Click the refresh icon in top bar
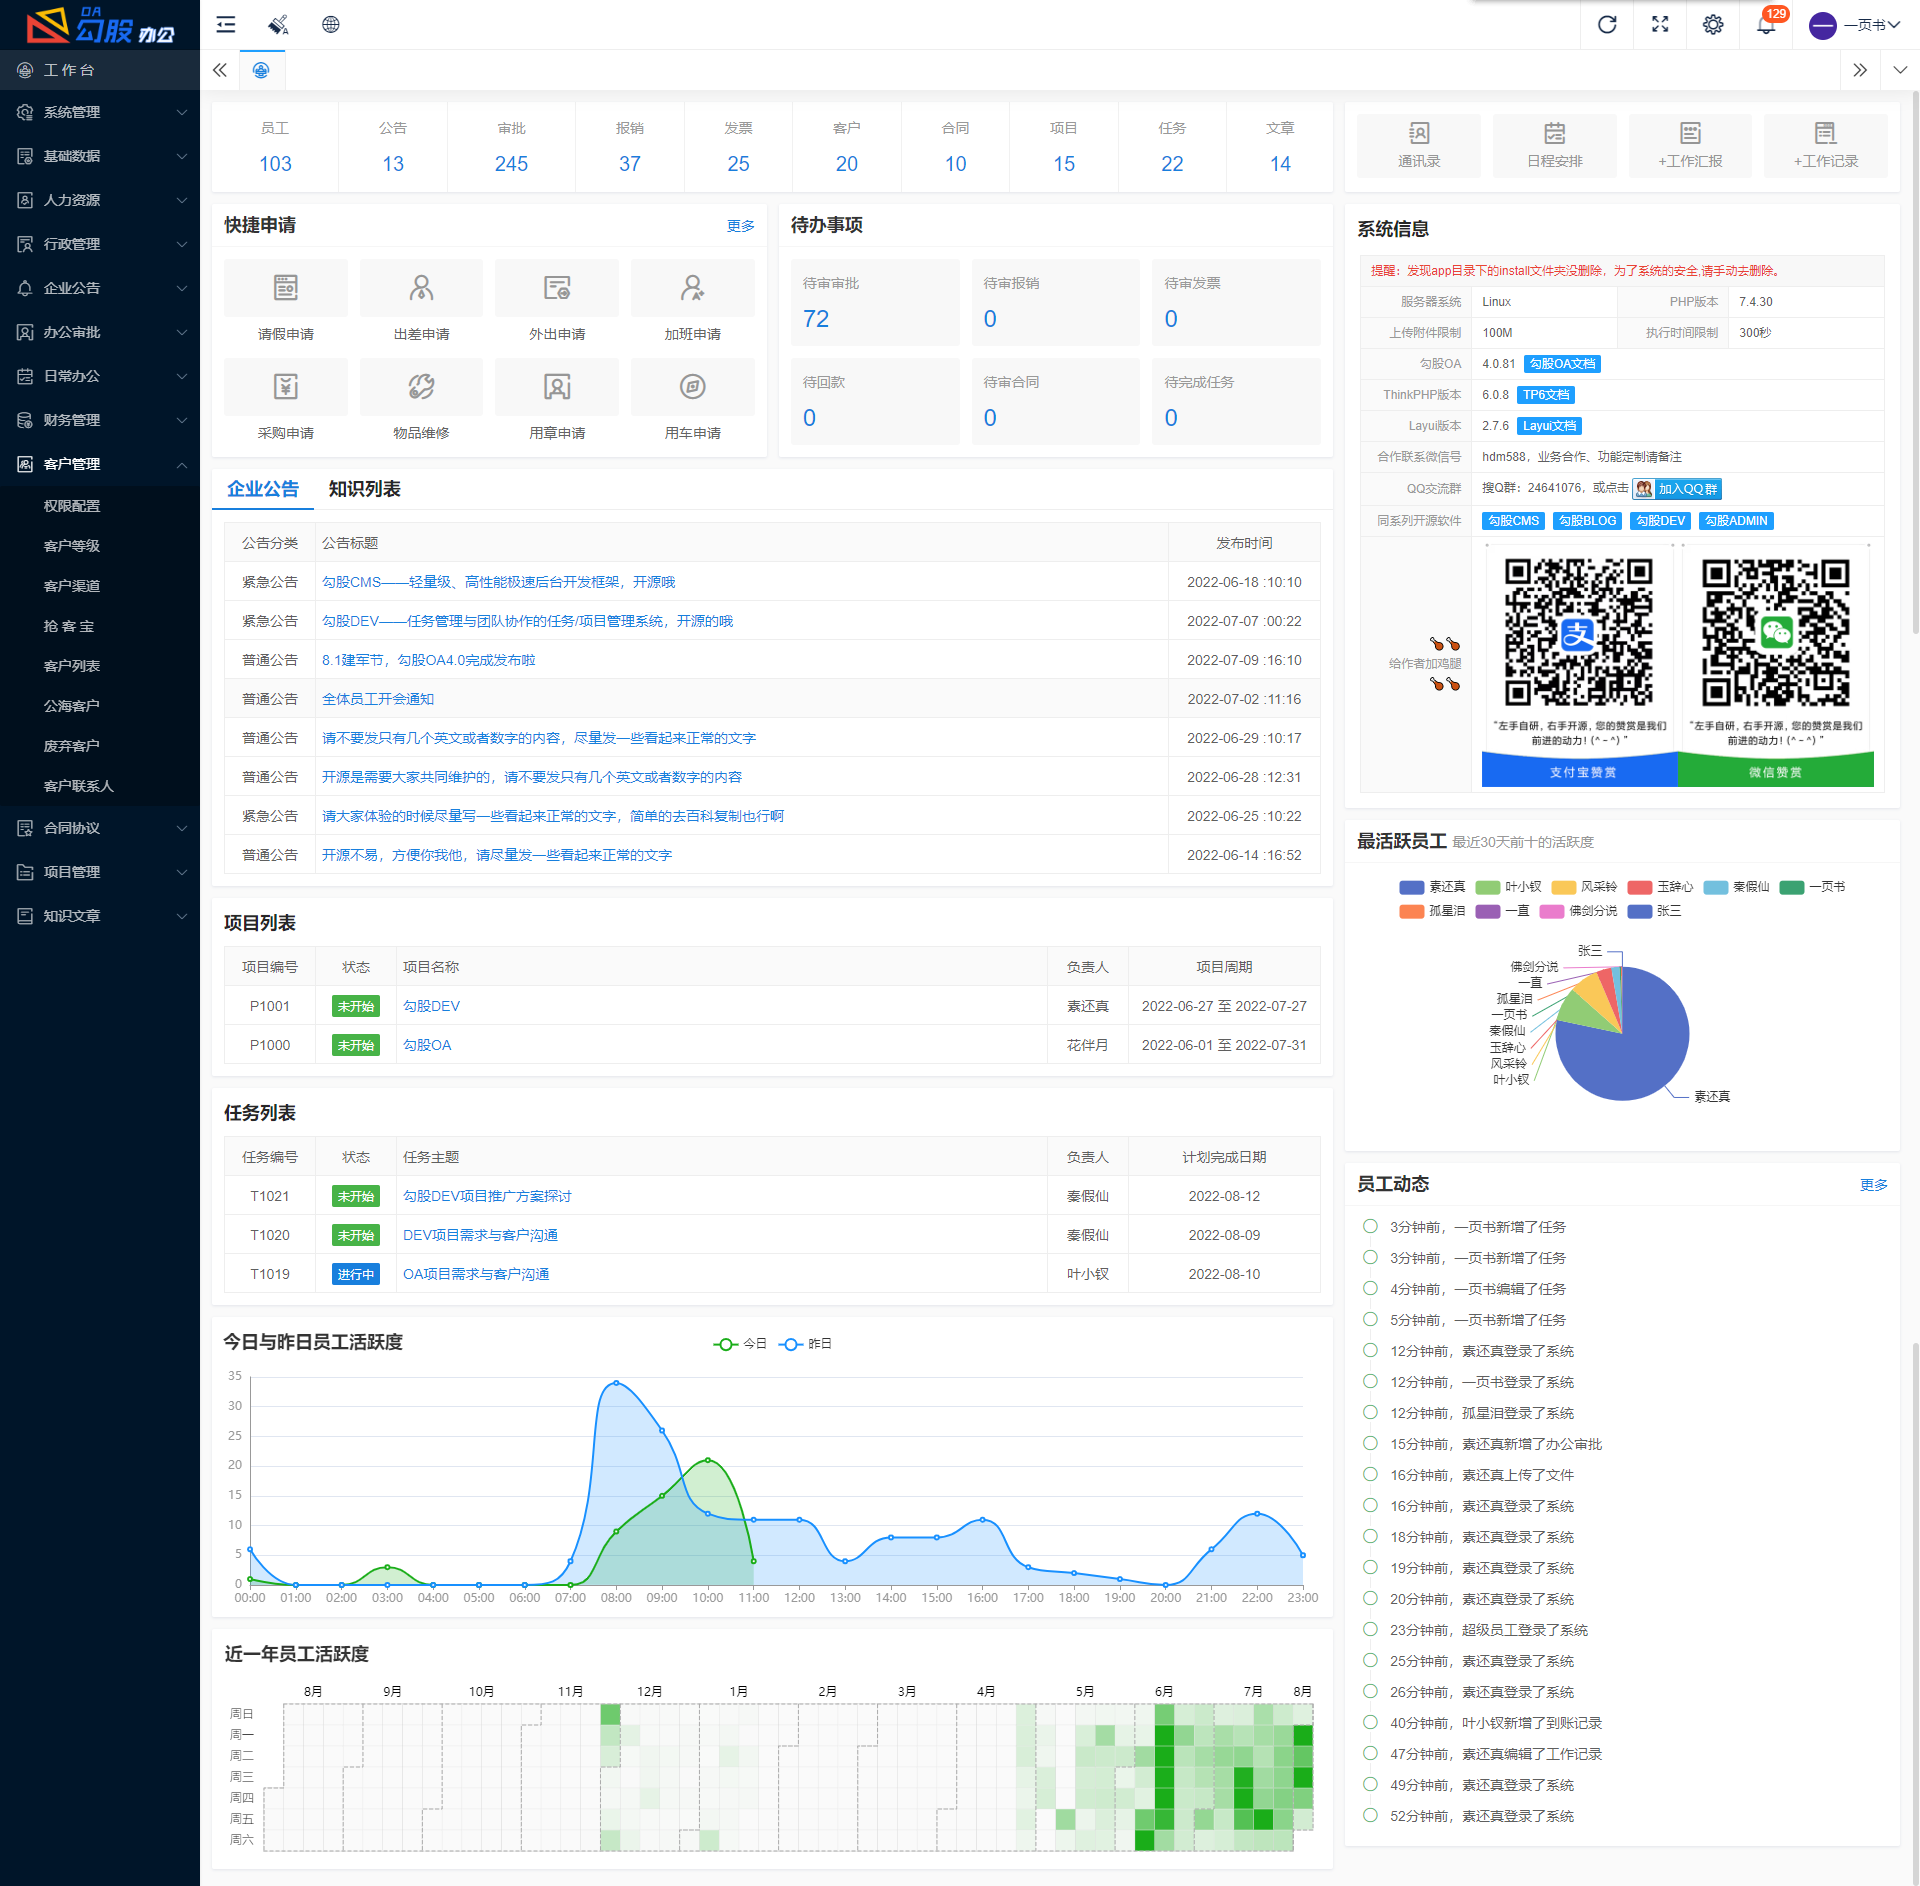 [x=1606, y=25]
